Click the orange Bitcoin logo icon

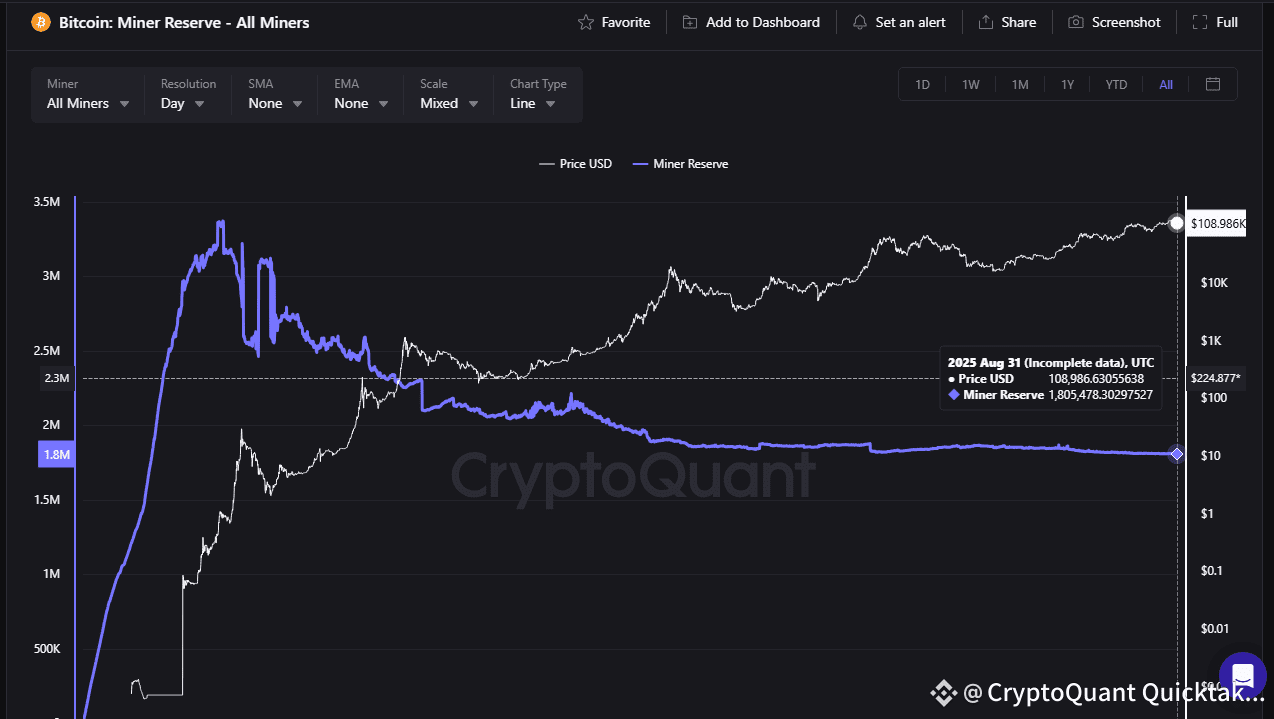40,22
